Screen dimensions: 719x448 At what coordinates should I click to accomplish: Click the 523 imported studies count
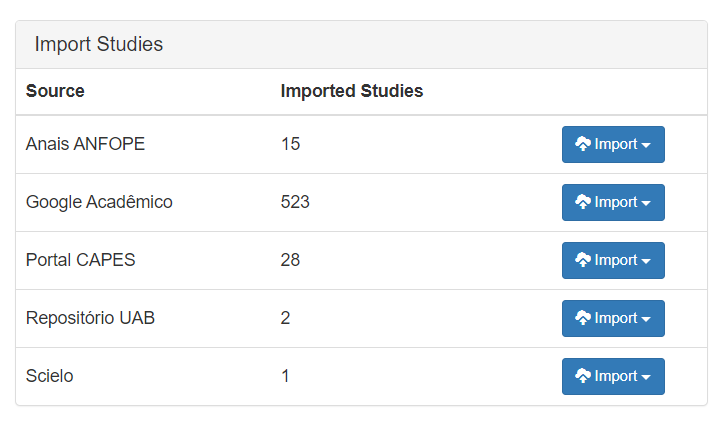(x=295, y=202)
